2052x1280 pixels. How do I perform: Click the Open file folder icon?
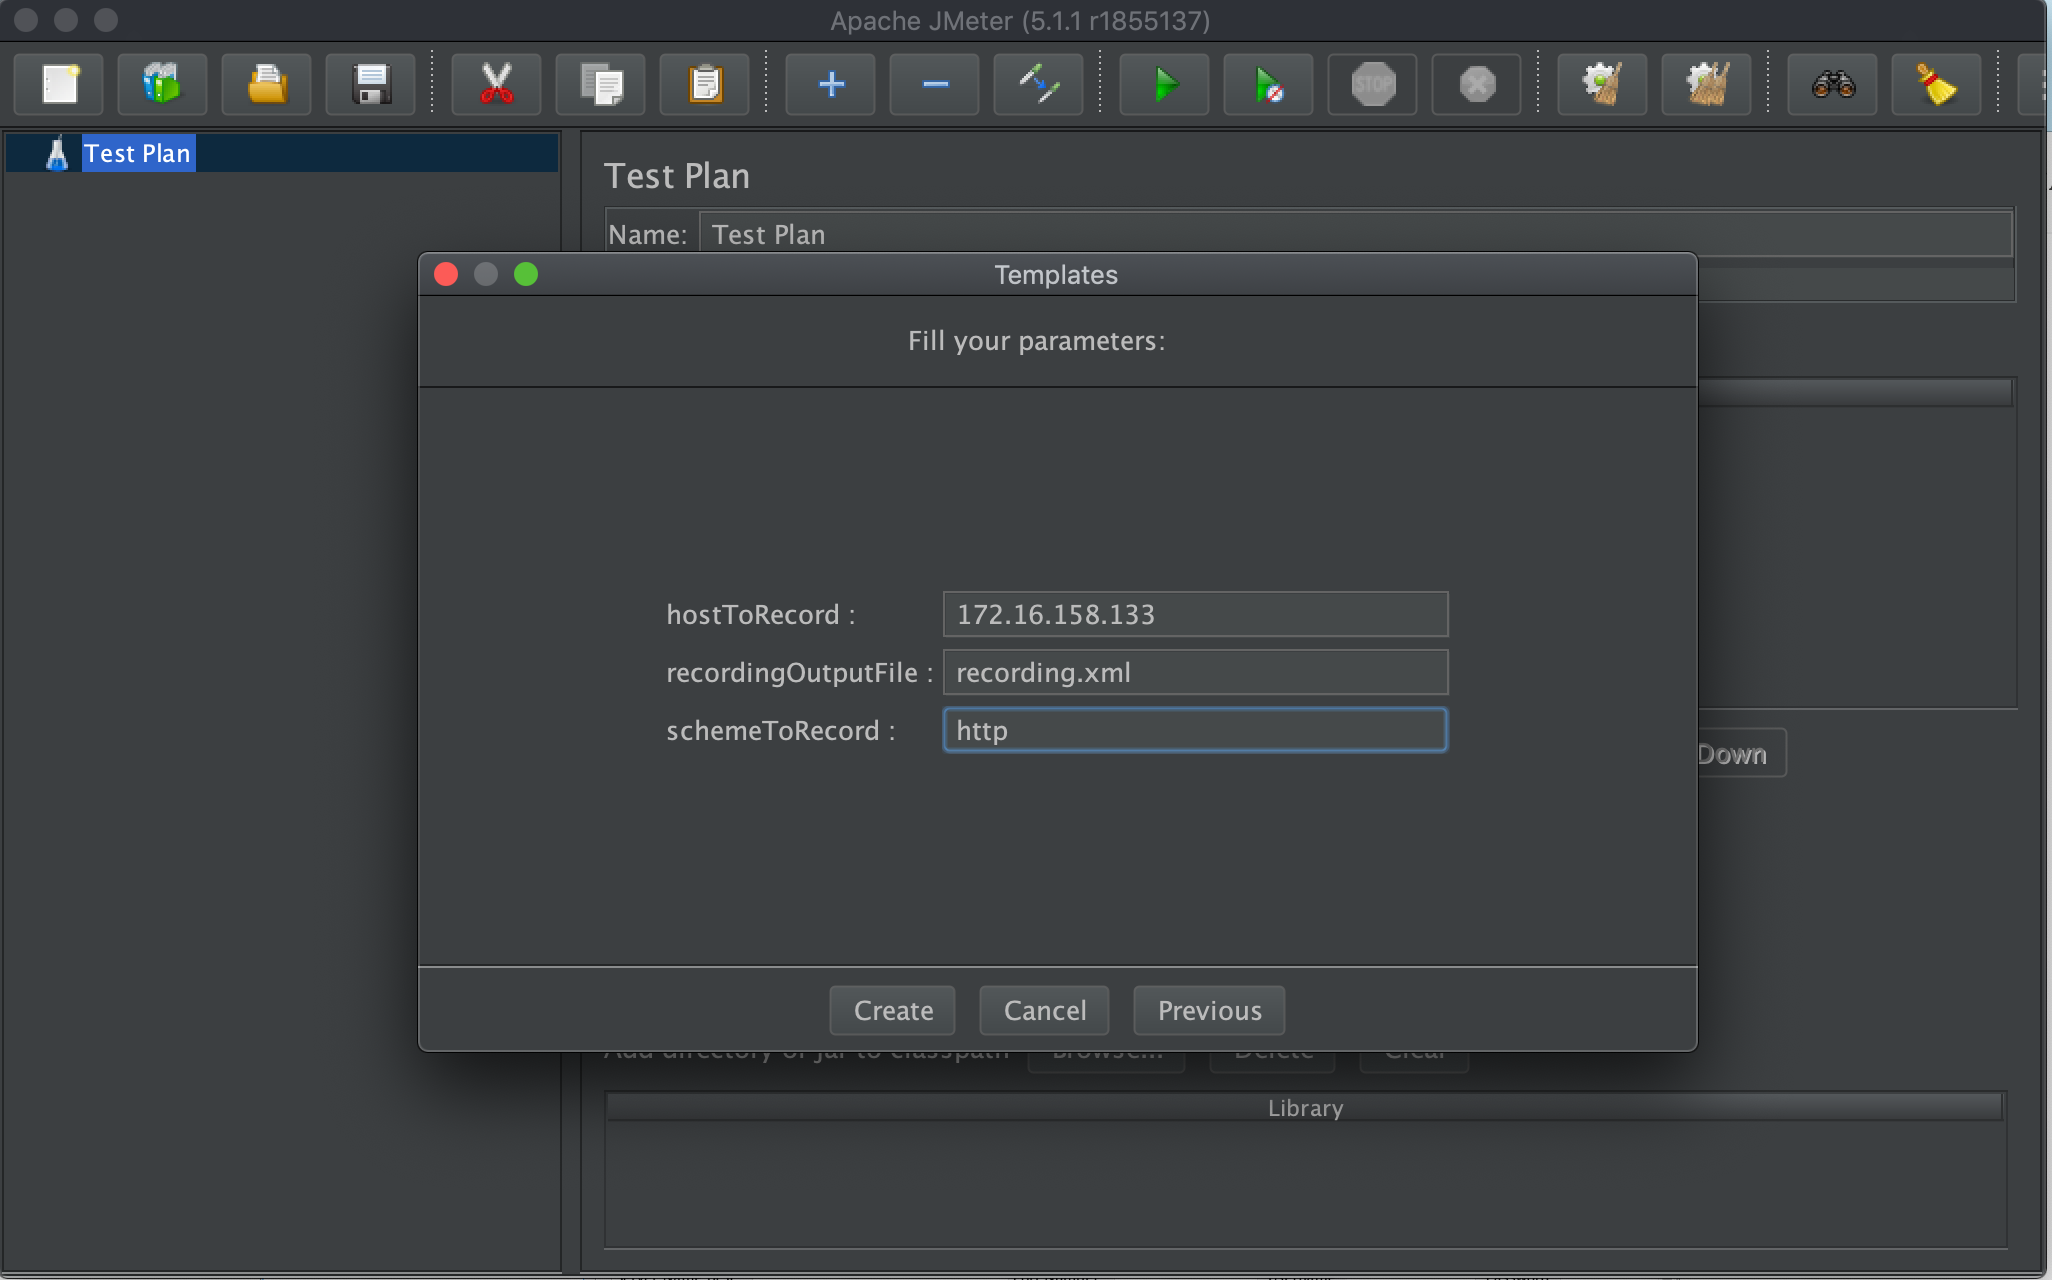pos(266,84)
